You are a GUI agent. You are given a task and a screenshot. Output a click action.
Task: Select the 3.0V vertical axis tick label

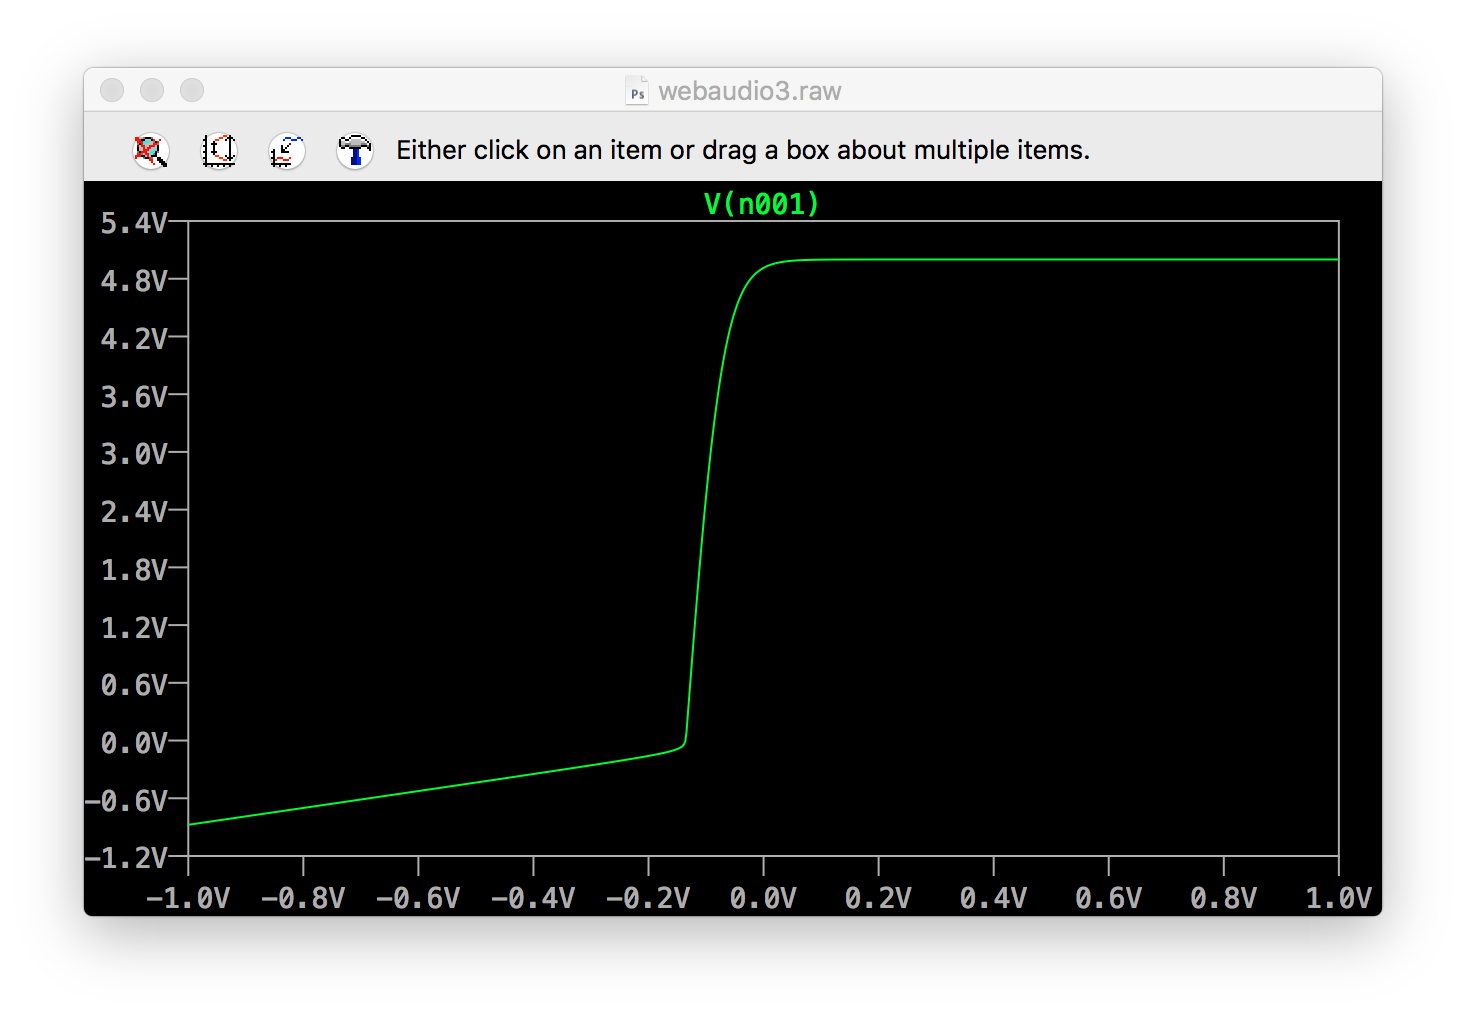coord(133,454)
